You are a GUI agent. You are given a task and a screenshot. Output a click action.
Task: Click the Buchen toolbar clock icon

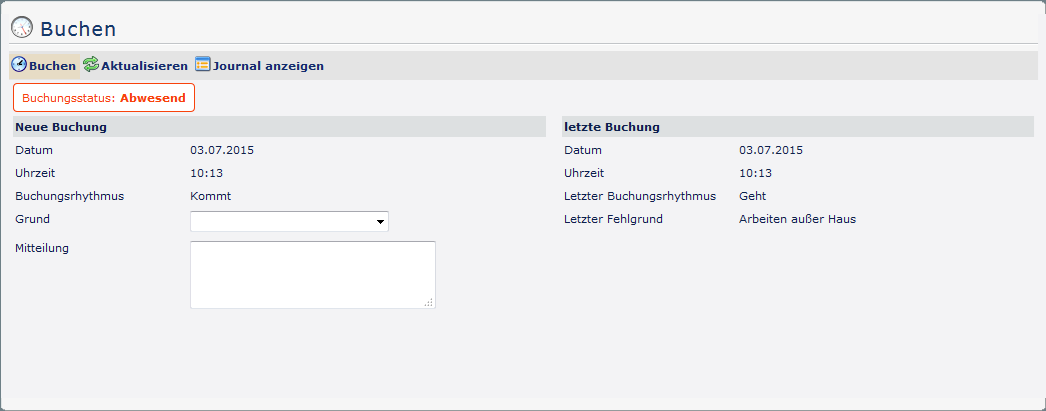pos(18,65)
